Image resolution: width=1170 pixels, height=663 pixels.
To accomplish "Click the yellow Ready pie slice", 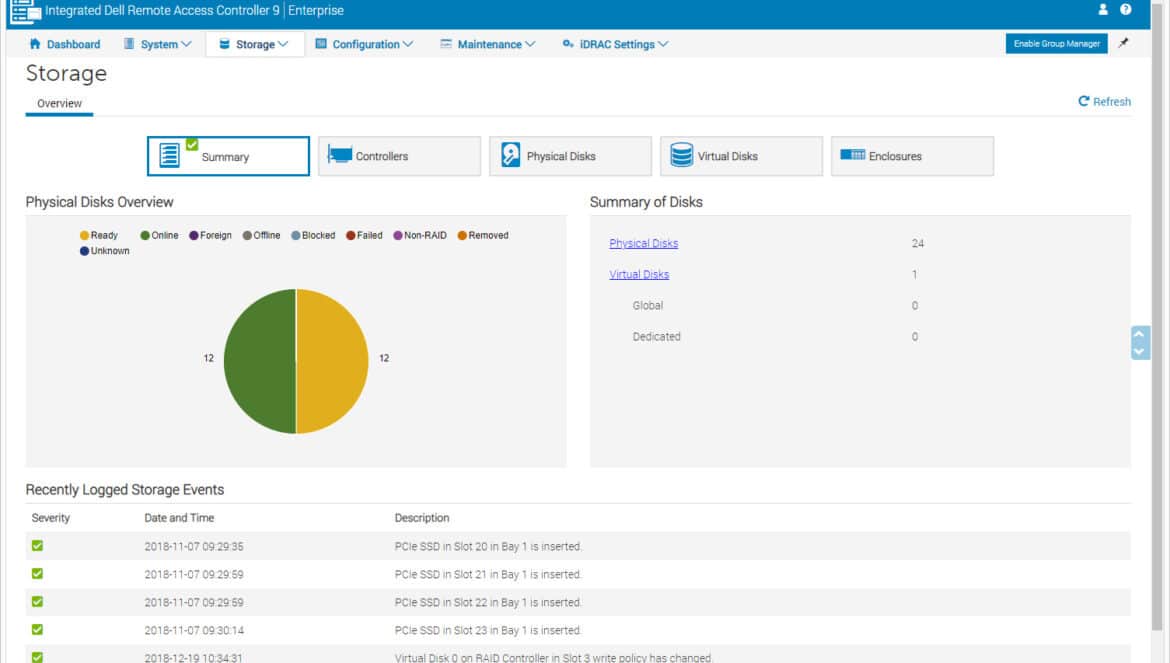I will [333, 361].
